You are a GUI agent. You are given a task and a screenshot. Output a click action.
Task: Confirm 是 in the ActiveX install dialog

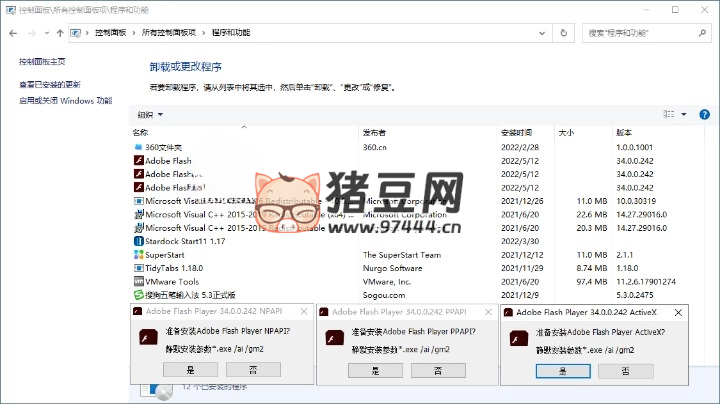click(x=562, y=370)
